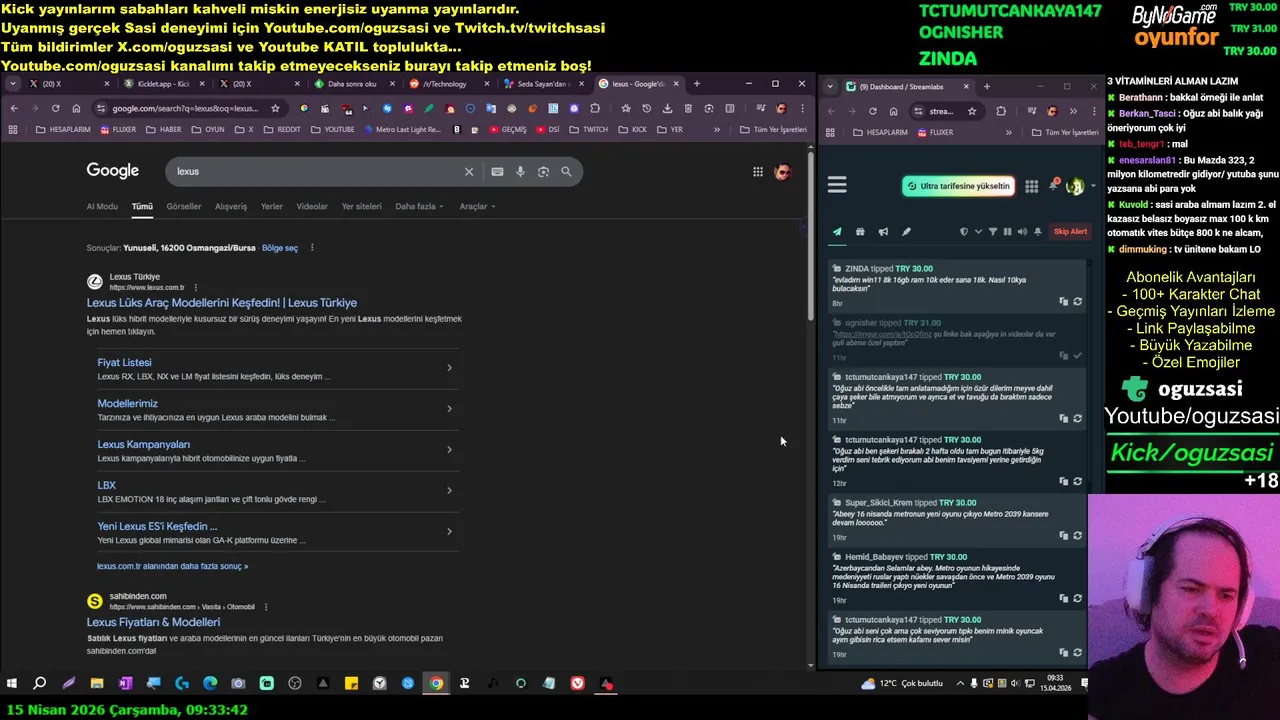Open OneNote from the taskbar
This screenshot has height=720, width=1280.
pyautogui.click(x=125, y=684)
